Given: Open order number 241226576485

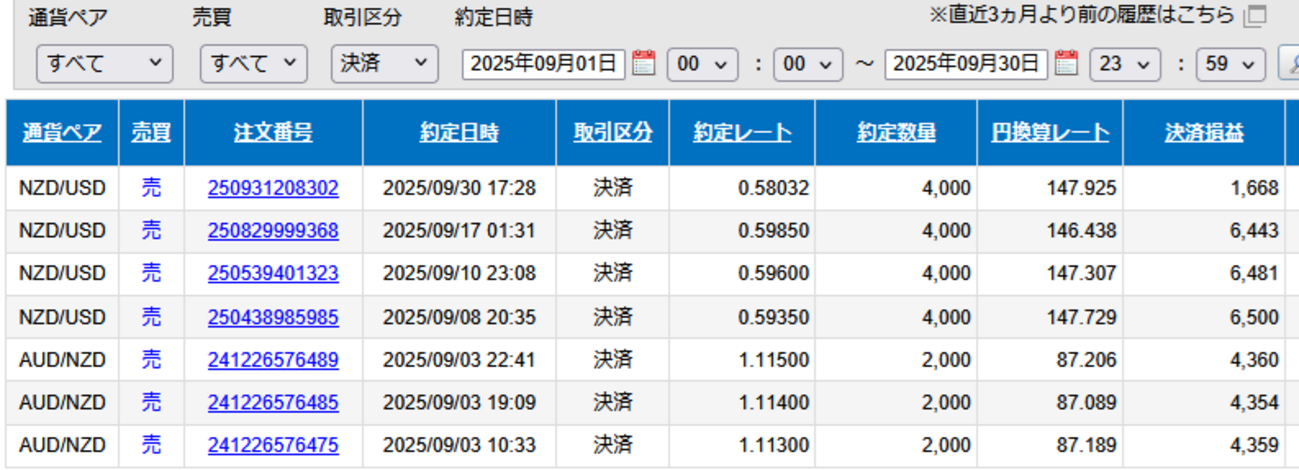Looking at the screenshot, I should [273, 403].
